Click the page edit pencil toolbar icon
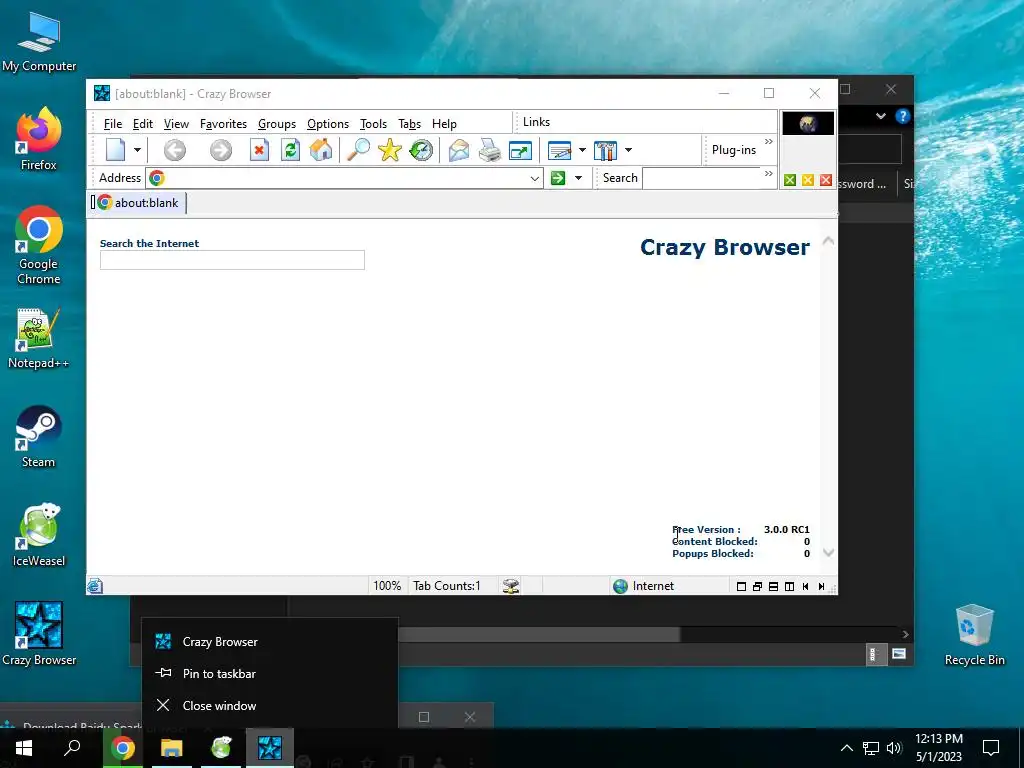 (560, 151)
